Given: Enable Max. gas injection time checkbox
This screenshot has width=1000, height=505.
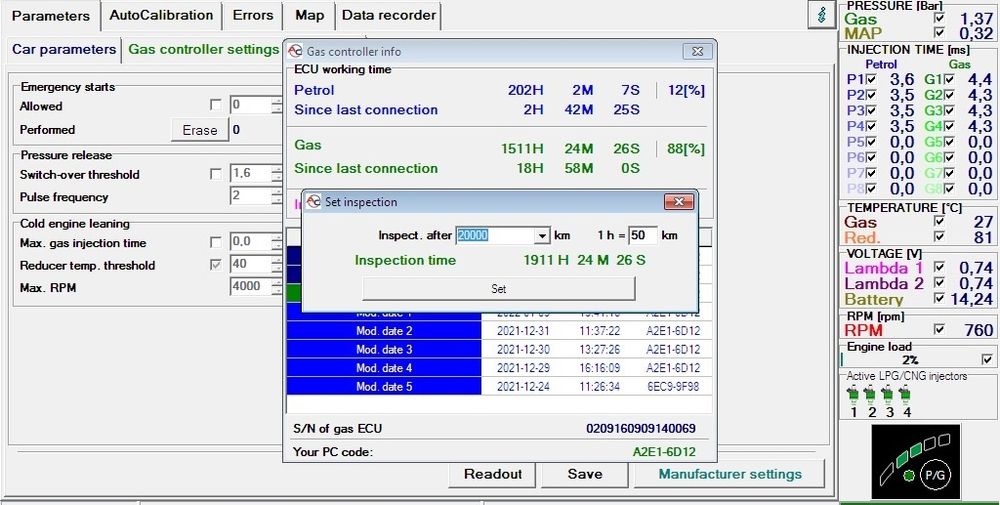Looking at the screenshot, I should coord(216,242).
